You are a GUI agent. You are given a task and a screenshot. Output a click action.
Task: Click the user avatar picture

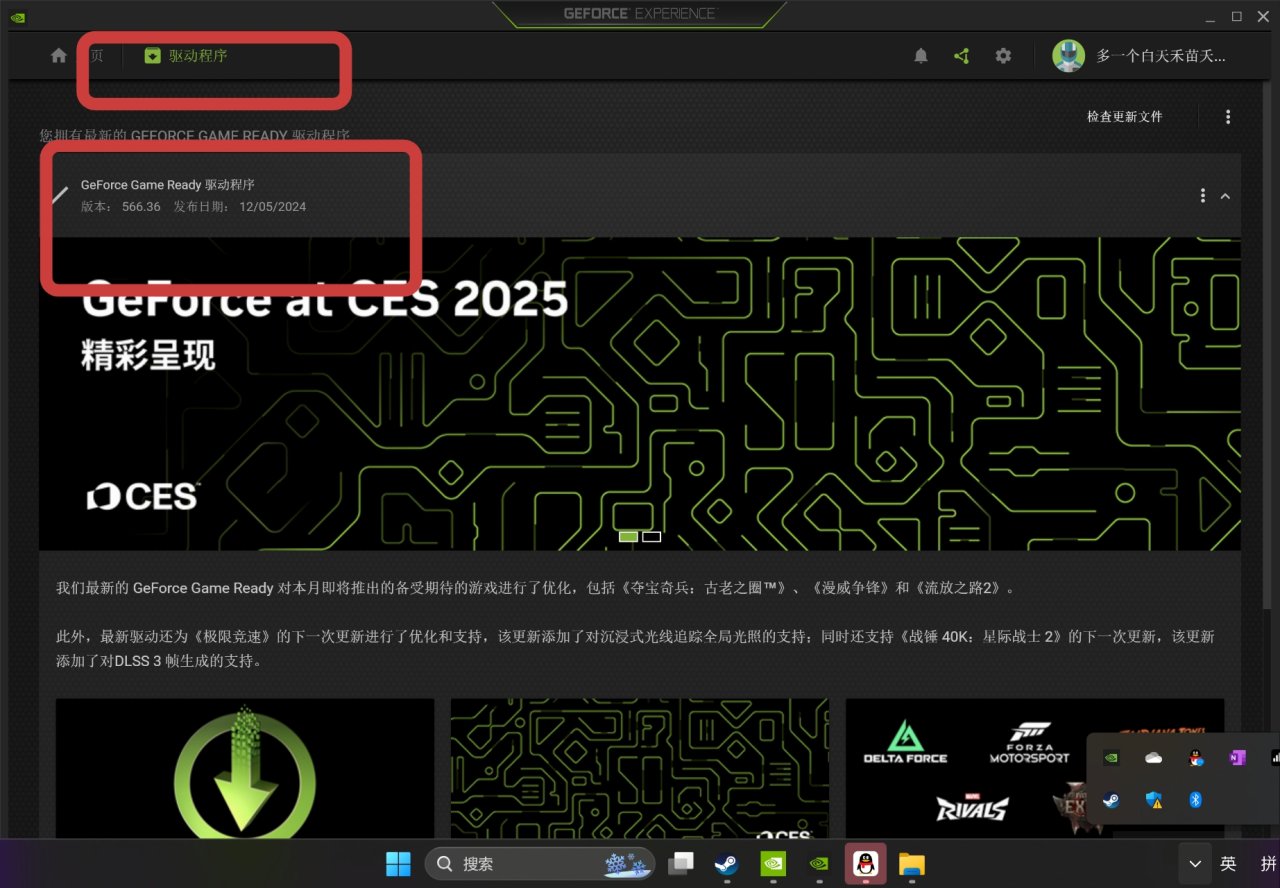tap(1068, 56)
